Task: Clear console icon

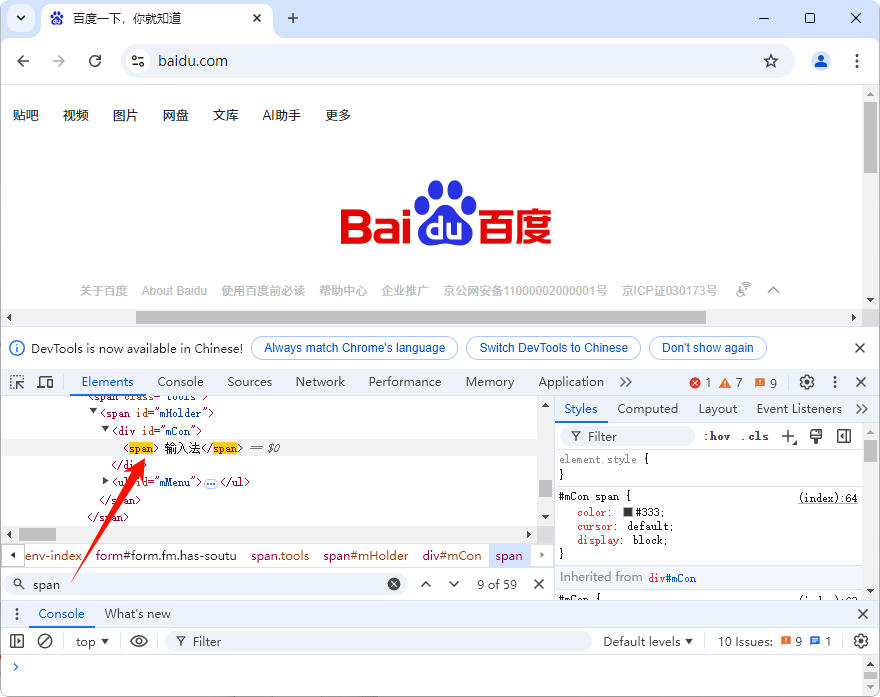Action: tap(45, 641)
